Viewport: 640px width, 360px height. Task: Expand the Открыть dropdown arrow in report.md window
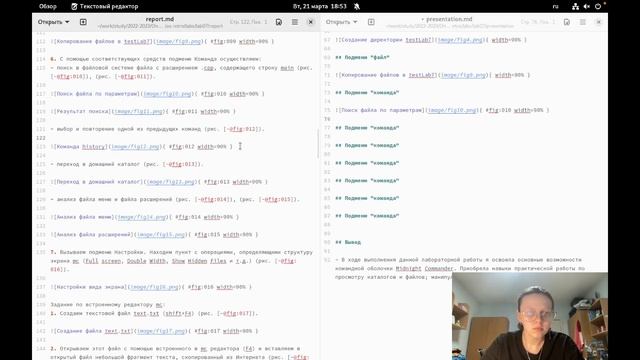pyautogui.click(x=67, y=22)
